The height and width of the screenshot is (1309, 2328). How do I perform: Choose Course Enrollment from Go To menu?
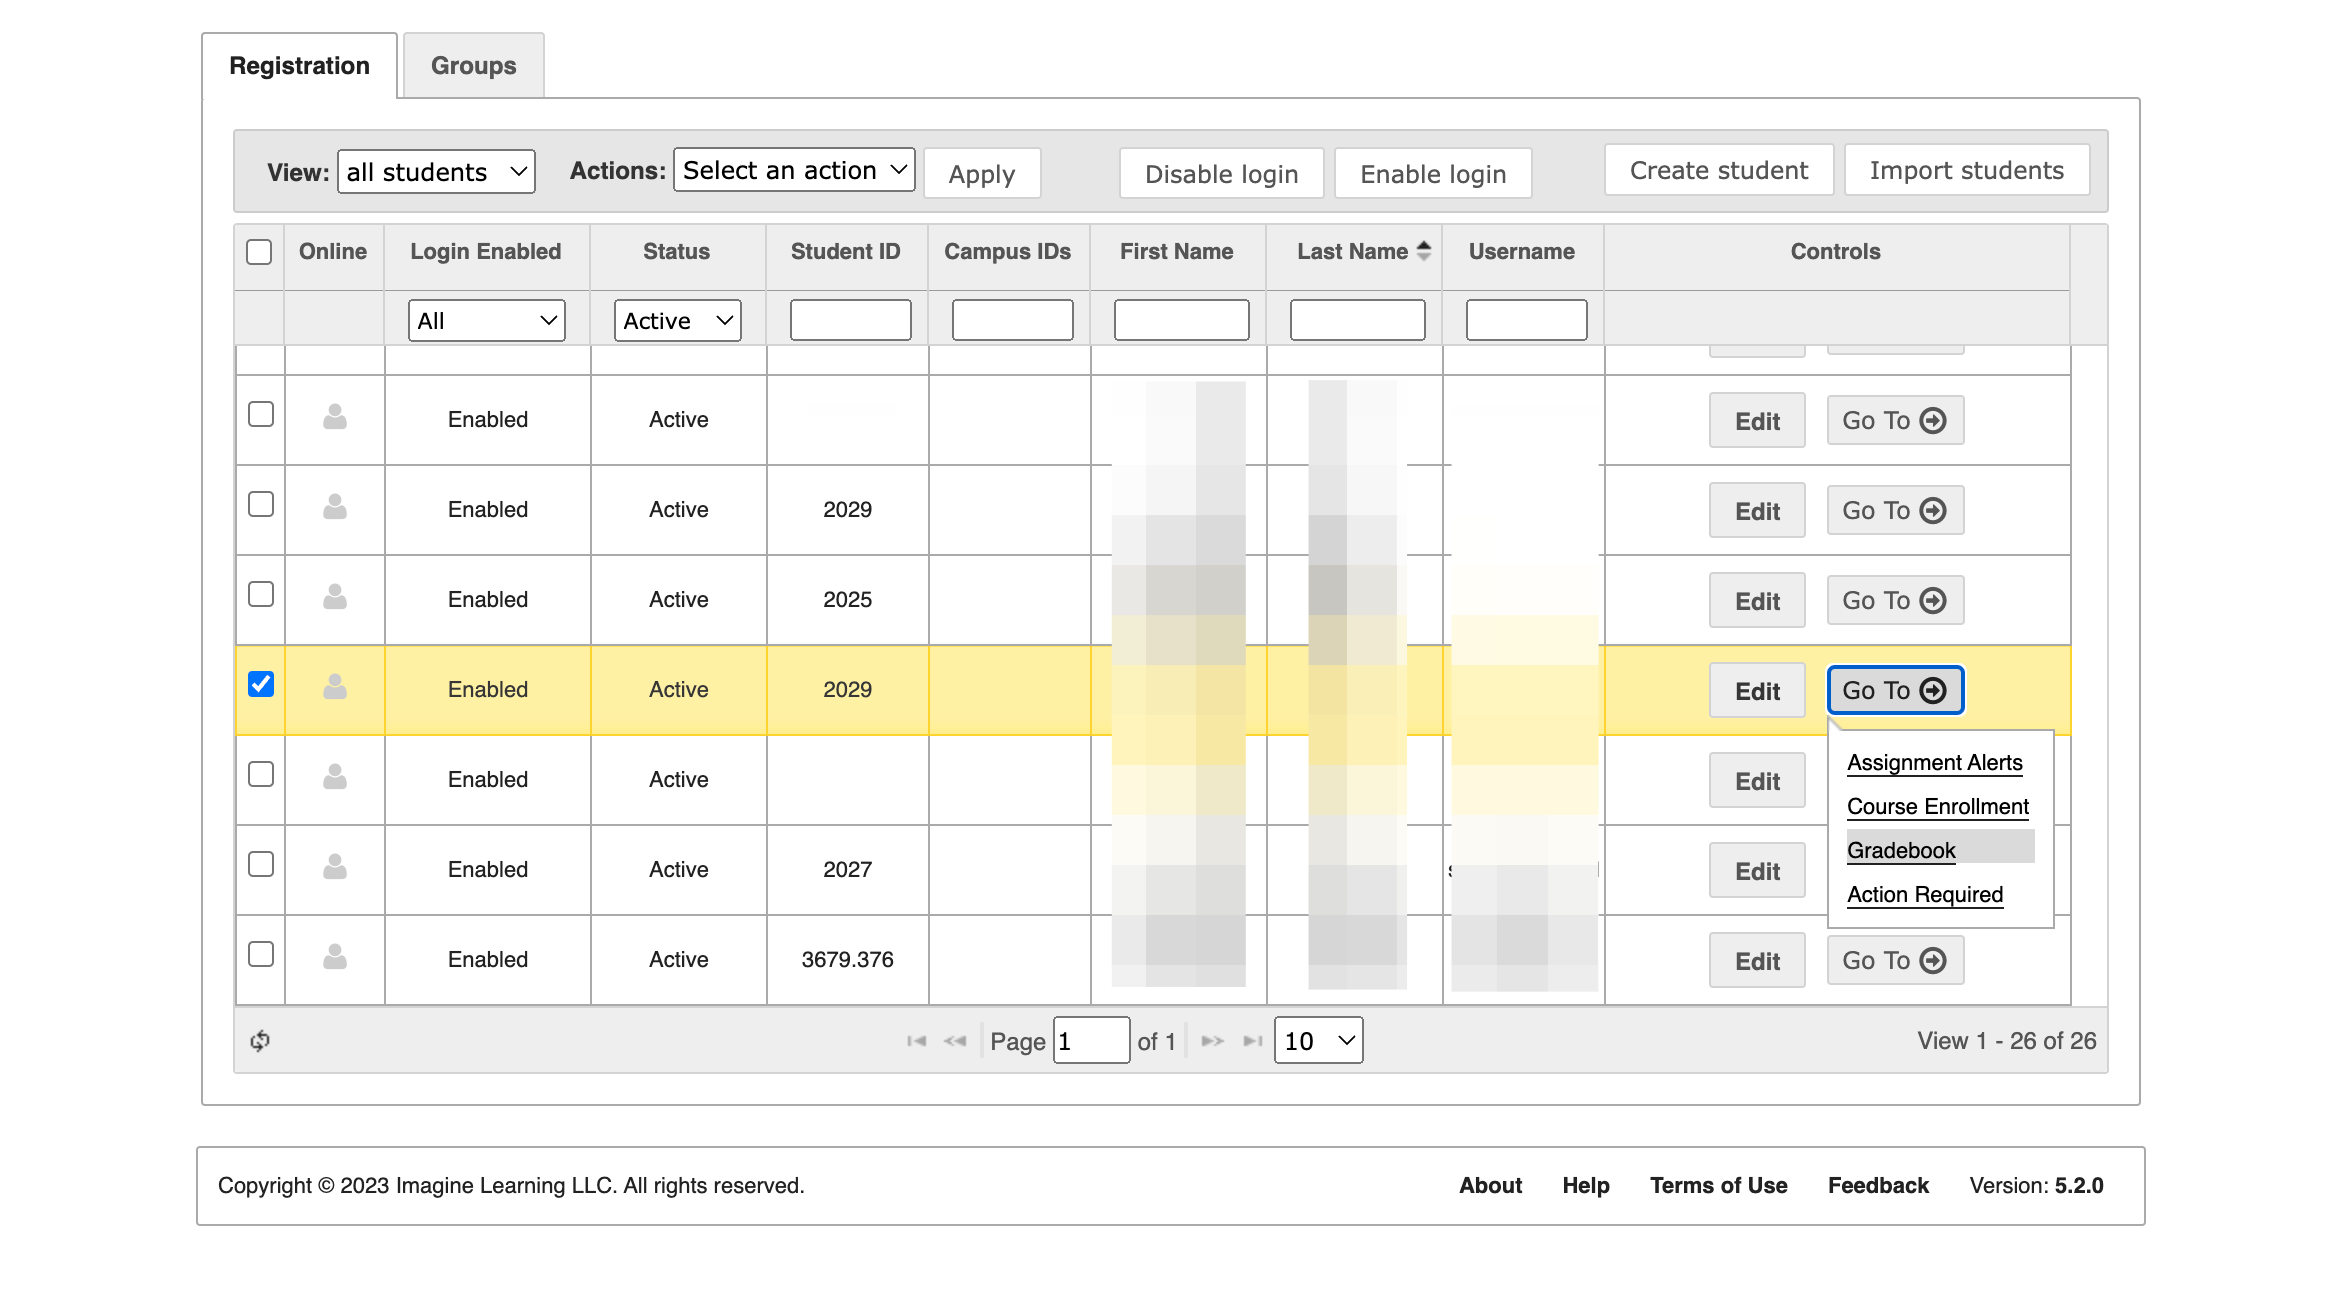[x=1937, y=806]
